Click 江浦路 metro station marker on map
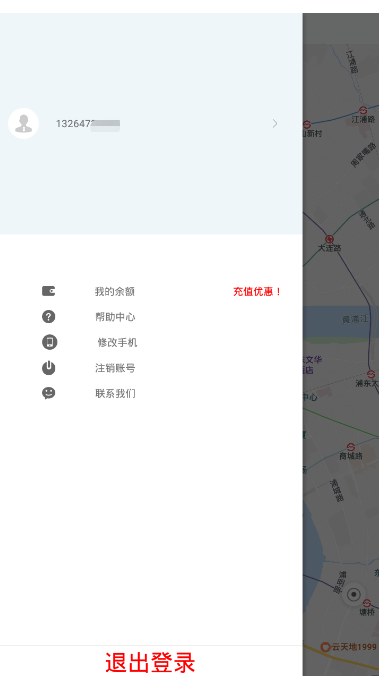Image resolution: width=379 pixels, height=676 pixels. [x=363, y=110]
